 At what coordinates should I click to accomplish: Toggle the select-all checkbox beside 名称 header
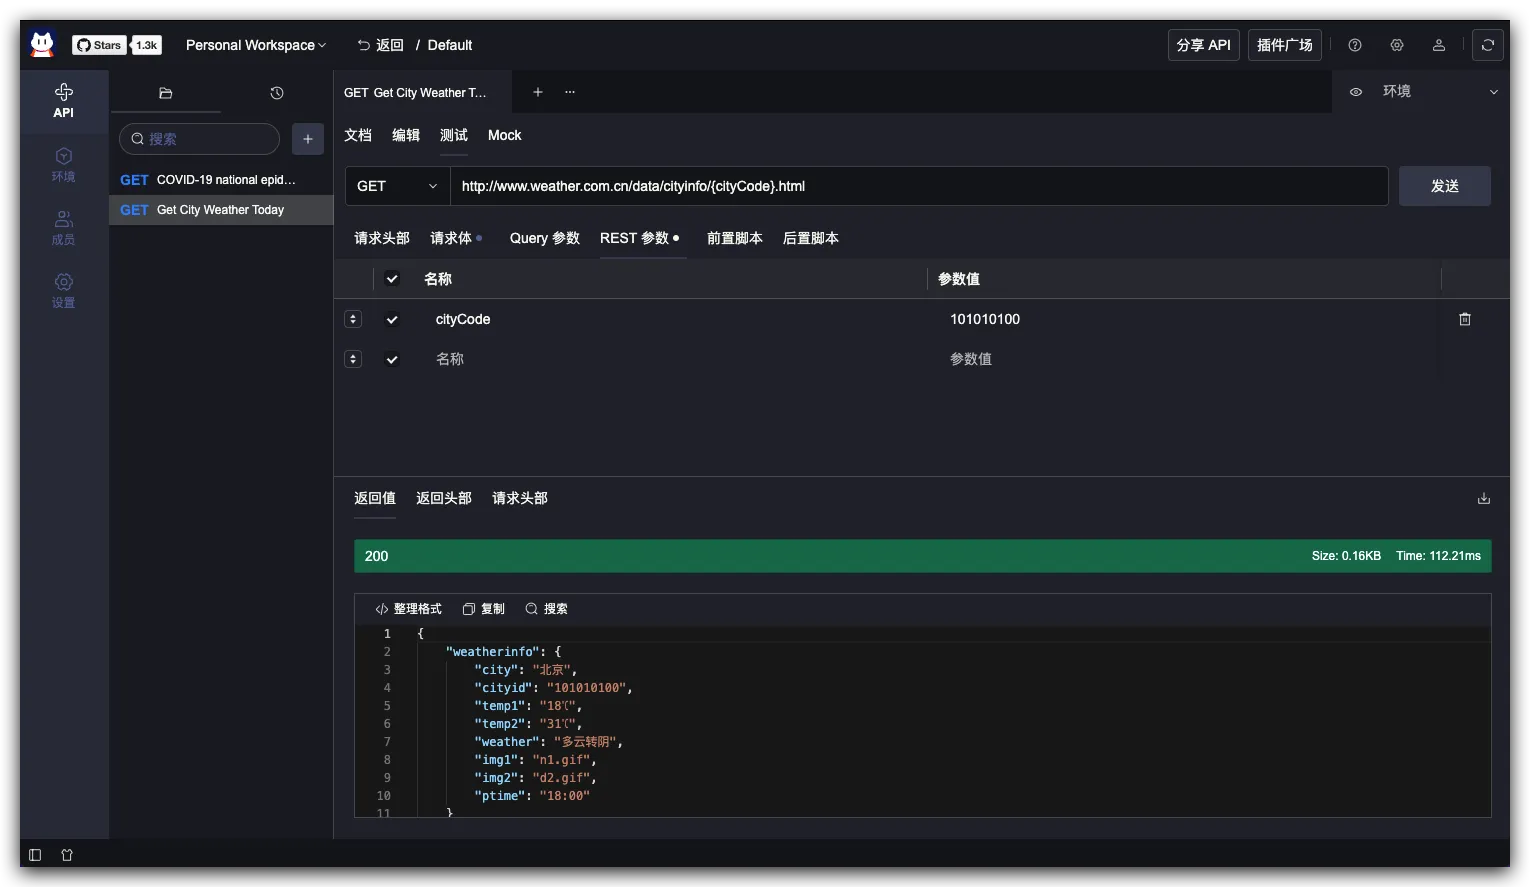tap(392, 279)
